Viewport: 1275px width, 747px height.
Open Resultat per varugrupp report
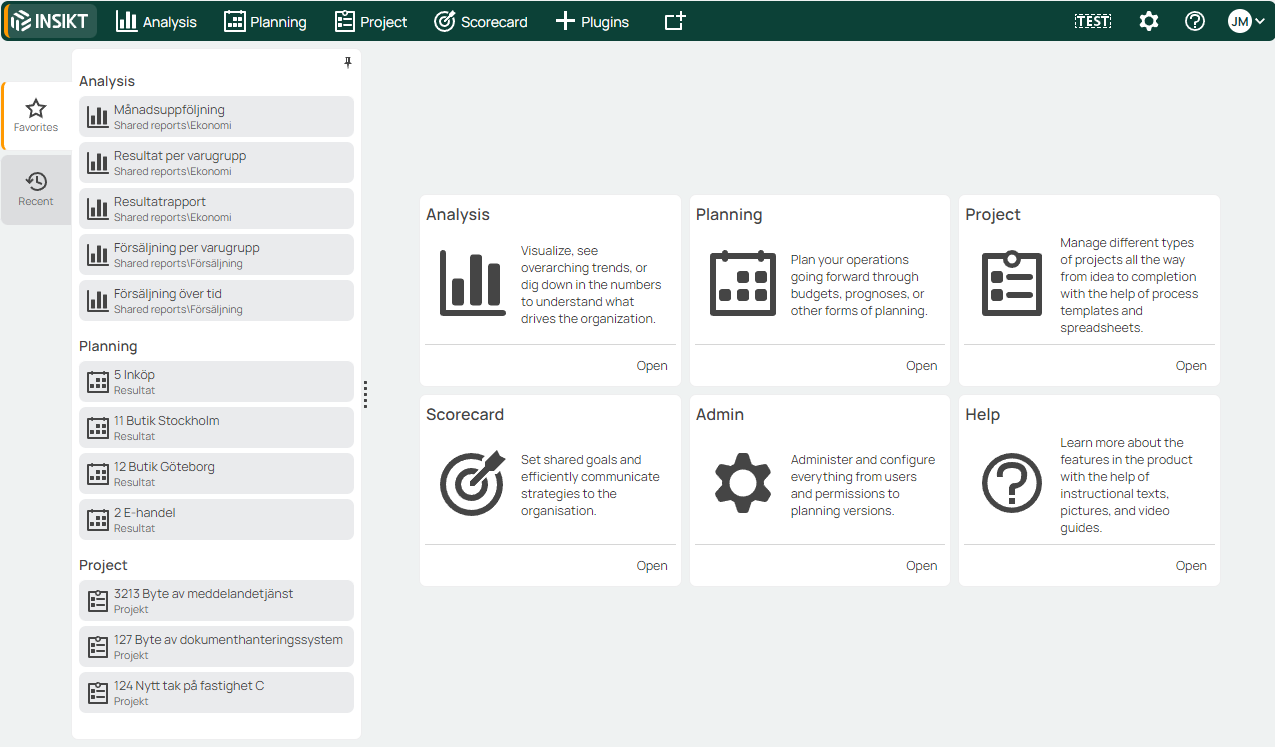(216, 162)
